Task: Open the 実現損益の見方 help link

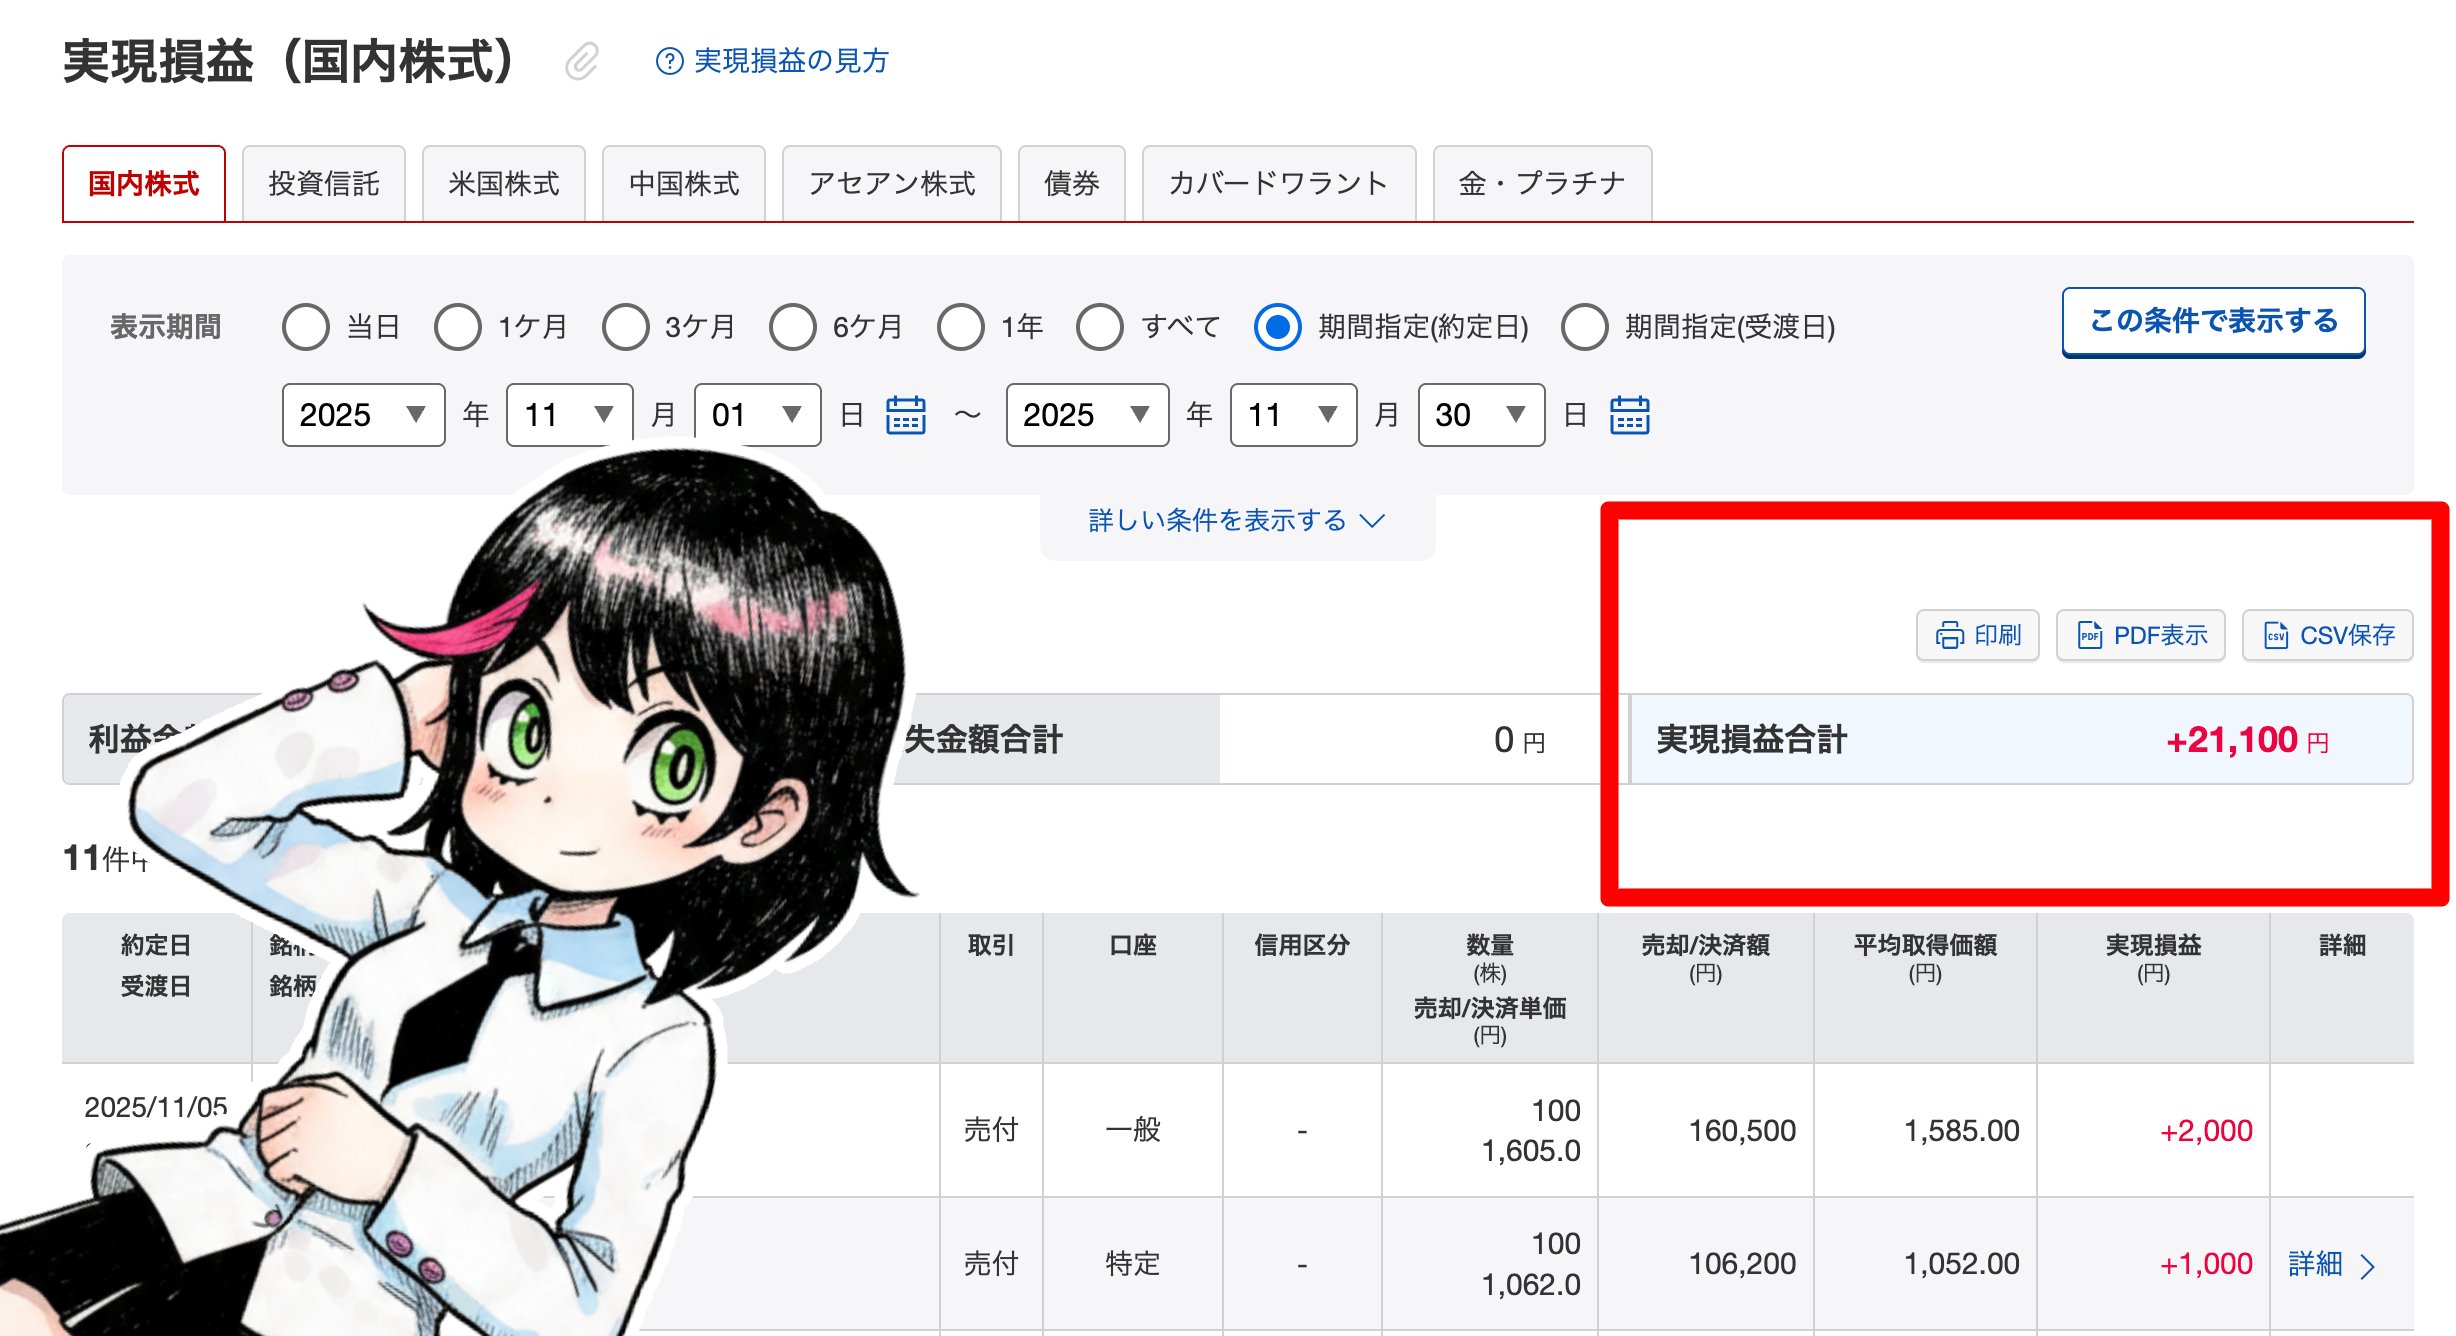Action: click(x=790, y=61)
